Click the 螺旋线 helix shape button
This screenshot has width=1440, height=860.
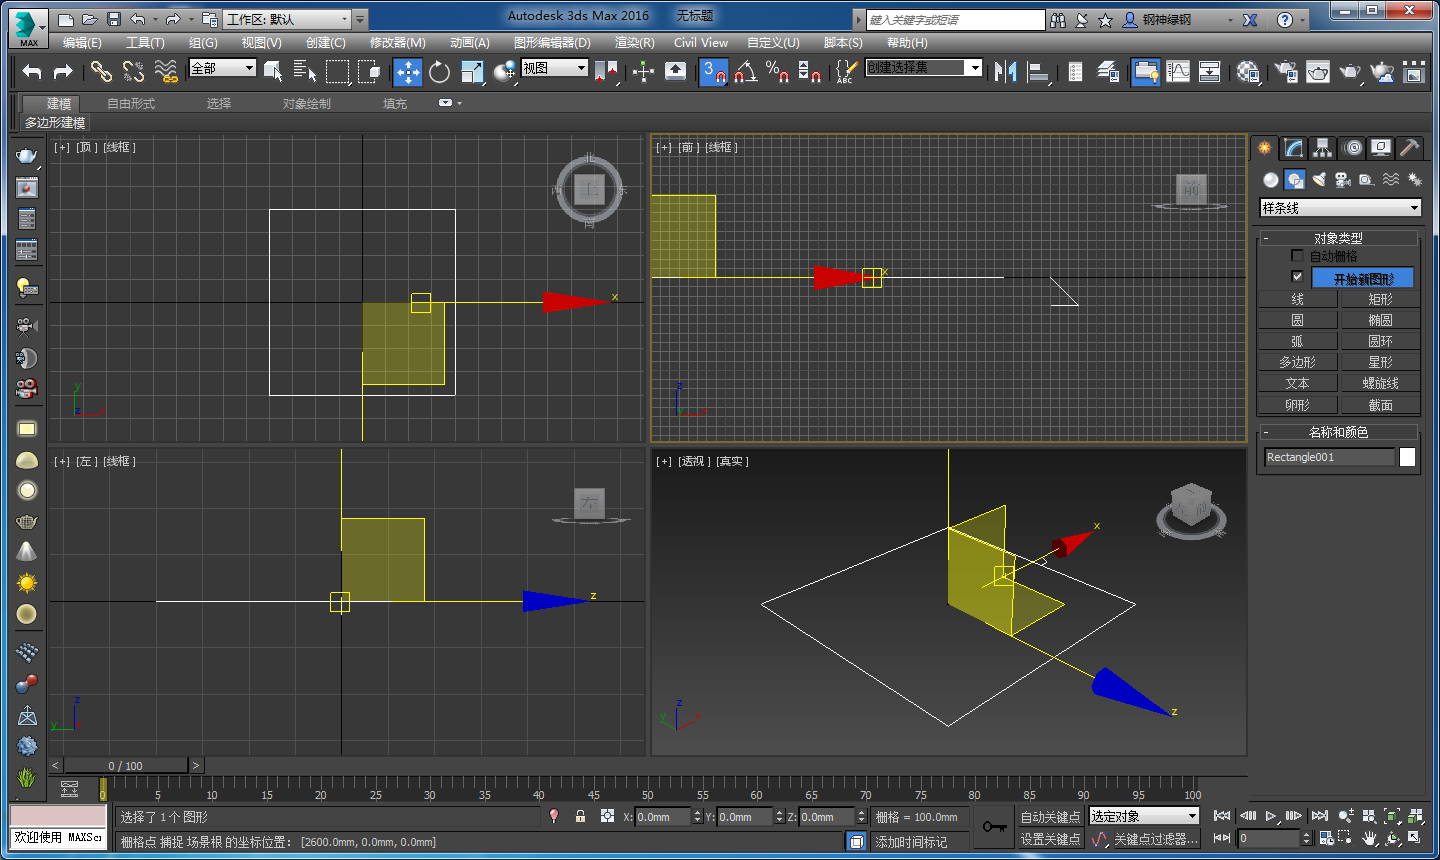click(1380, 383)
